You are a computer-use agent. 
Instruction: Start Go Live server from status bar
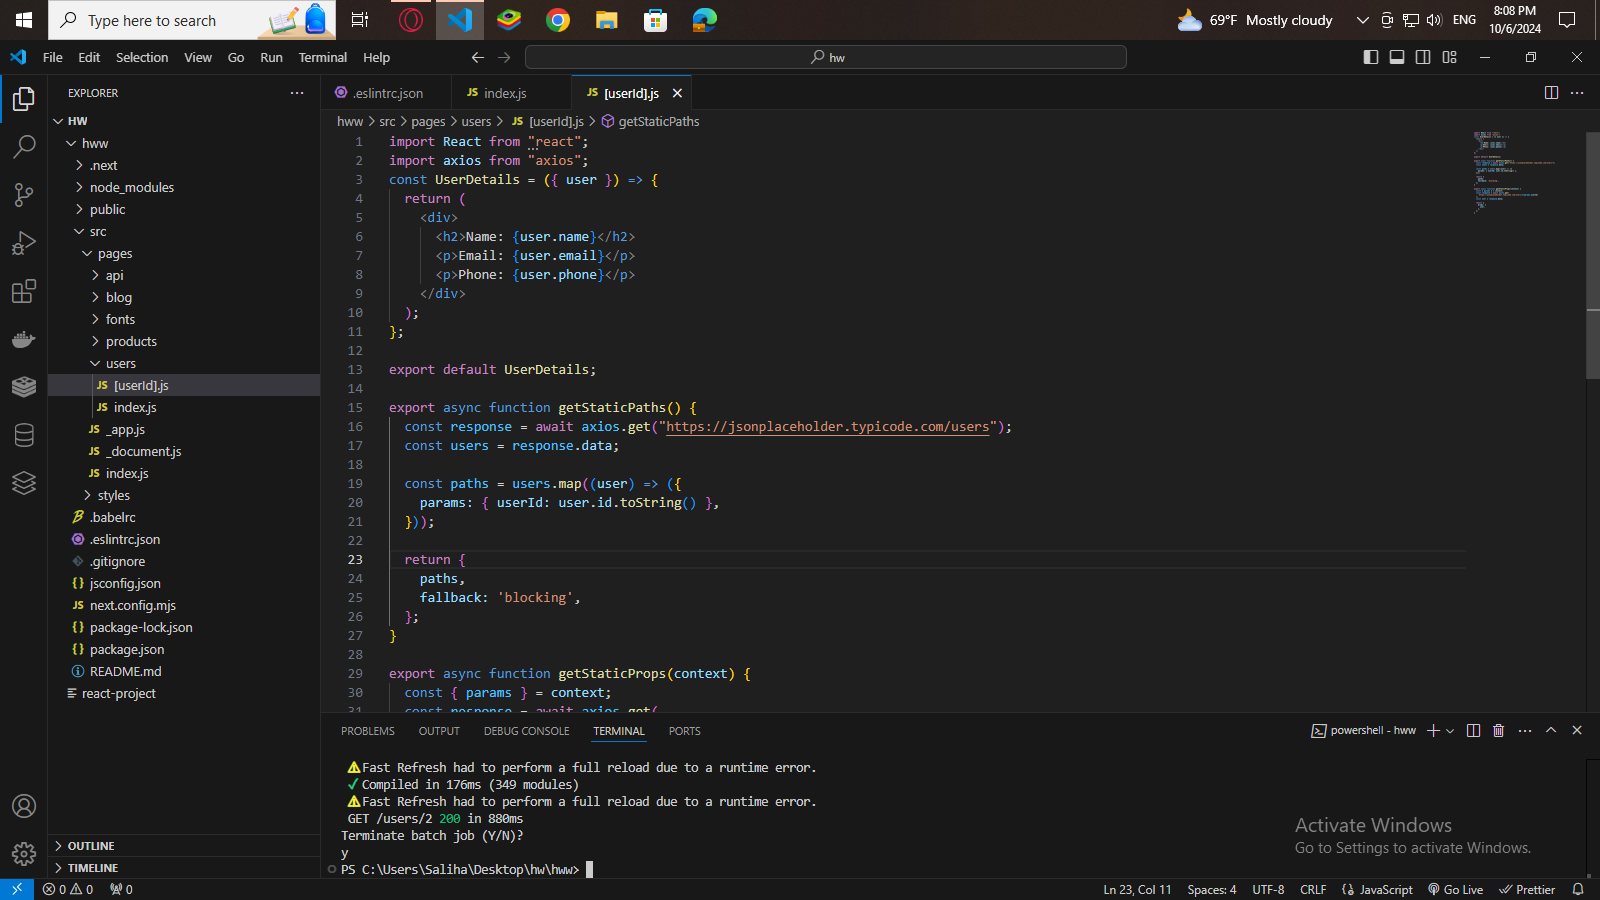[1455, 889]
